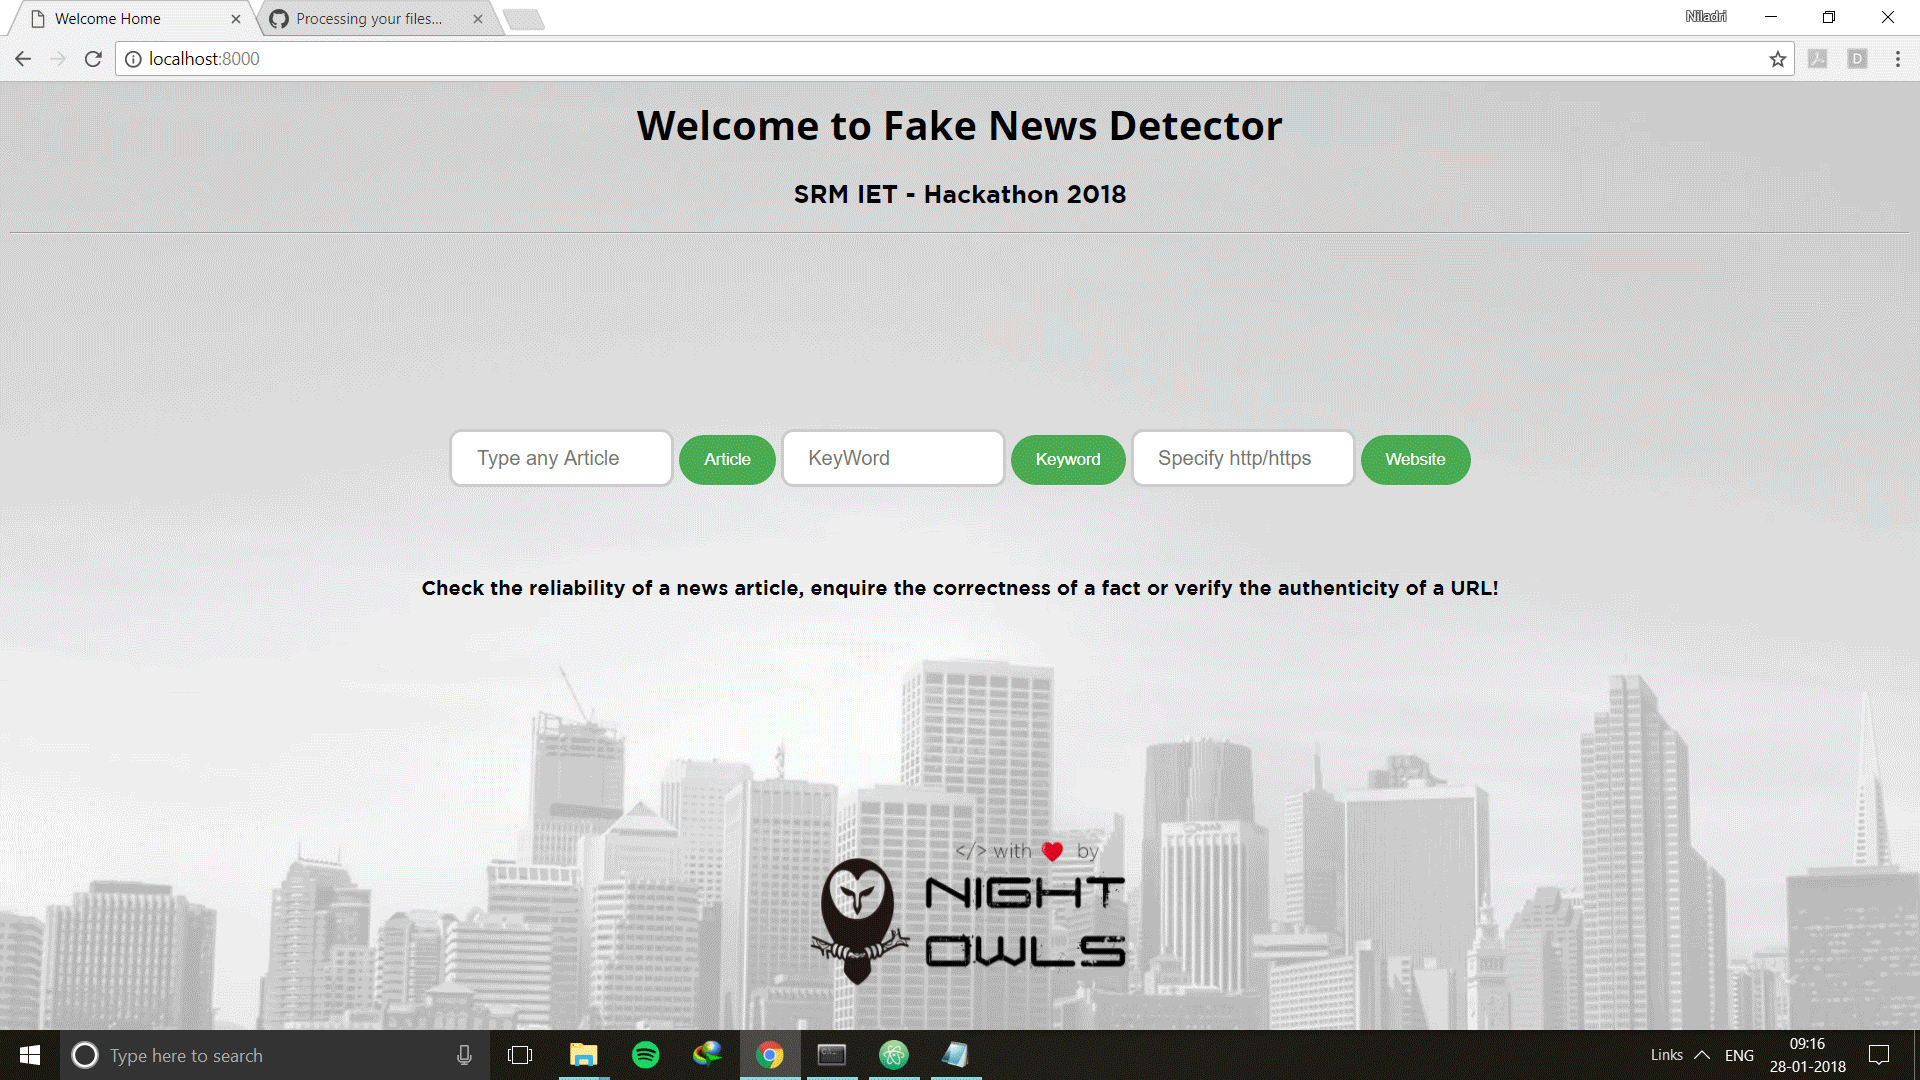Click the KeyWord input field
The width and height of the screenshot is (1920, 1080).
point(892,458)
